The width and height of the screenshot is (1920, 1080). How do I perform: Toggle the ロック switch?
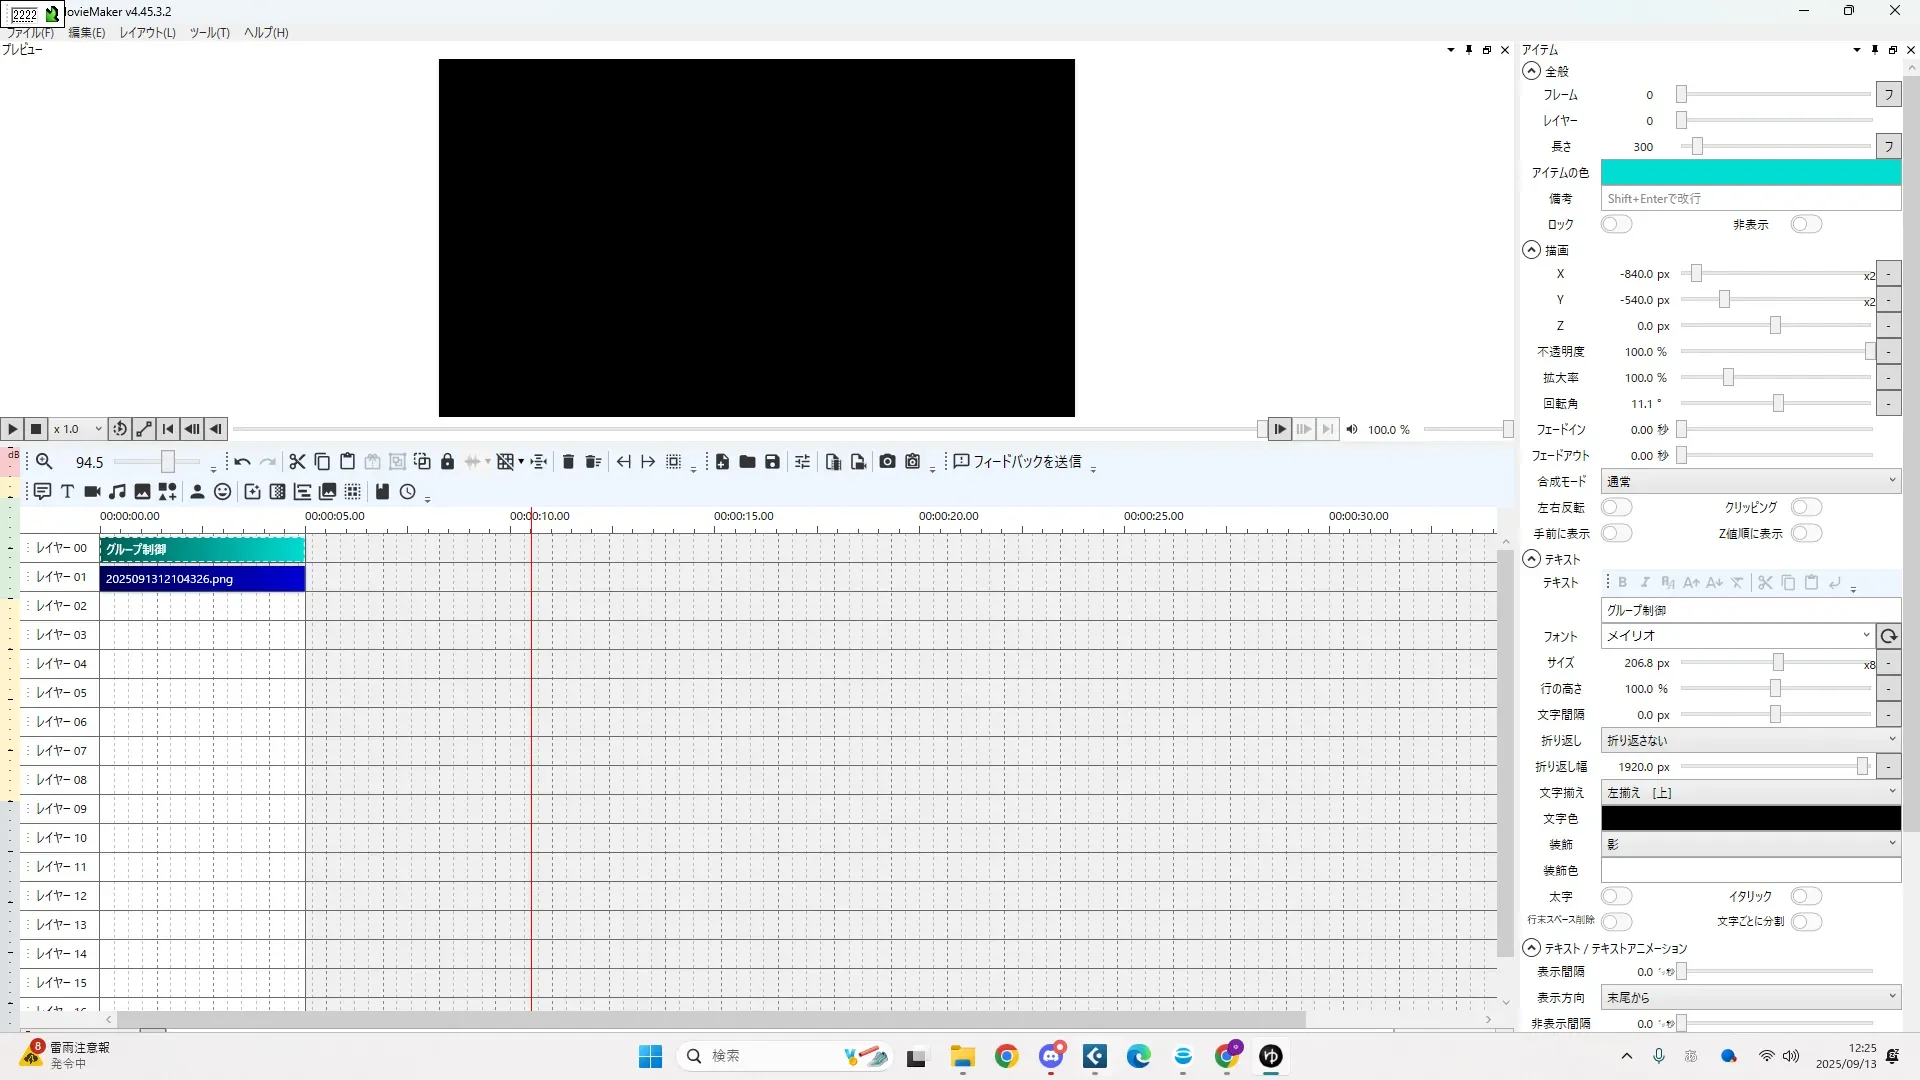coord(1616,225)
